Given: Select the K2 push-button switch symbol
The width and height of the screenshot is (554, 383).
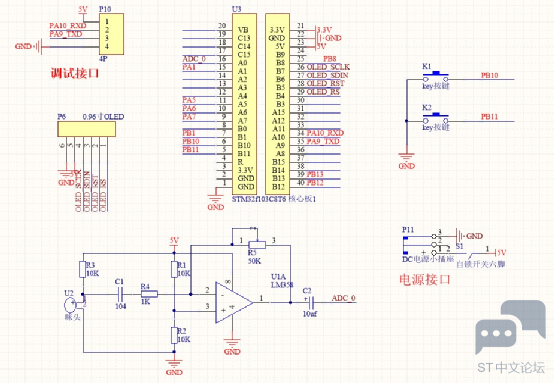Looking at the screenshot, I should pyautogui.click(x=436, y=118).
